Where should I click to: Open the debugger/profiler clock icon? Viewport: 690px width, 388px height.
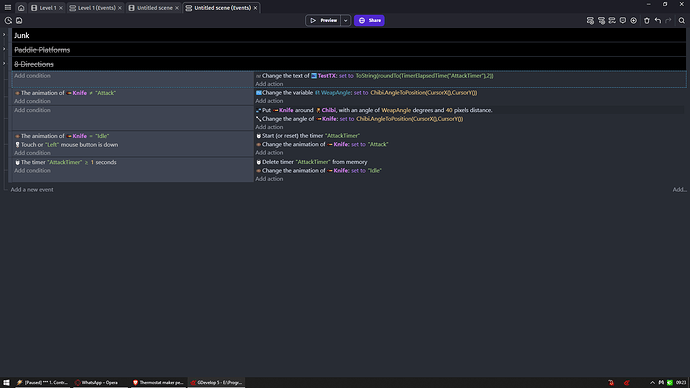[8, 20]
